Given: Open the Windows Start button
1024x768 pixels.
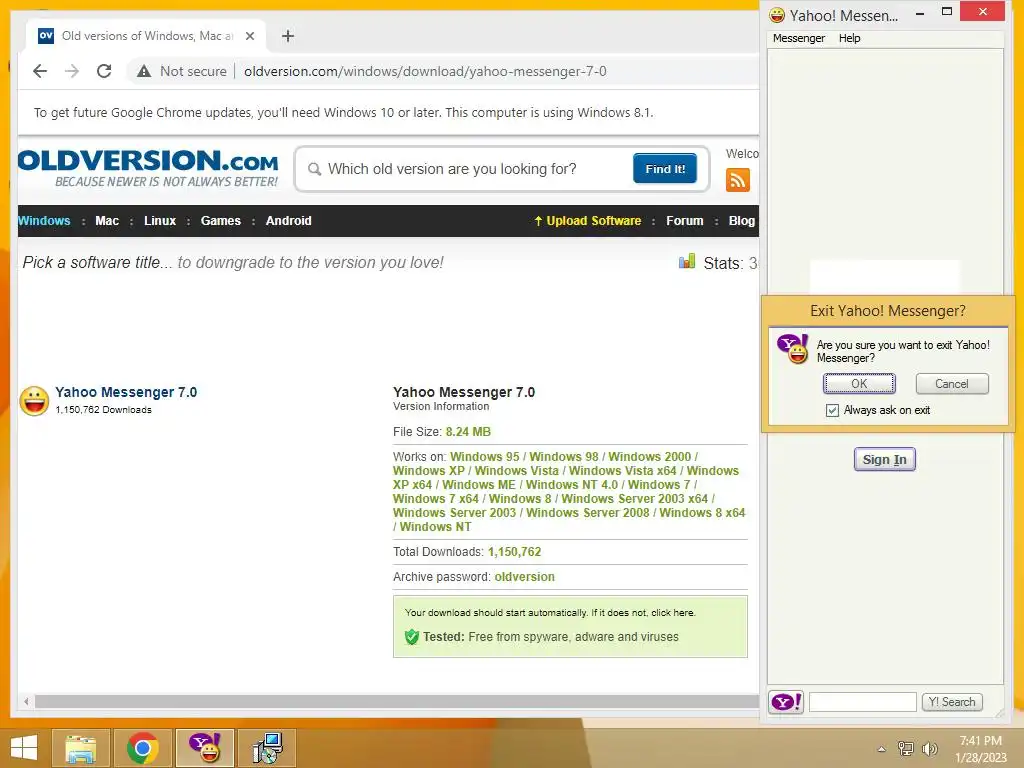Looking at the screenshot, I should tap(24, 748).
